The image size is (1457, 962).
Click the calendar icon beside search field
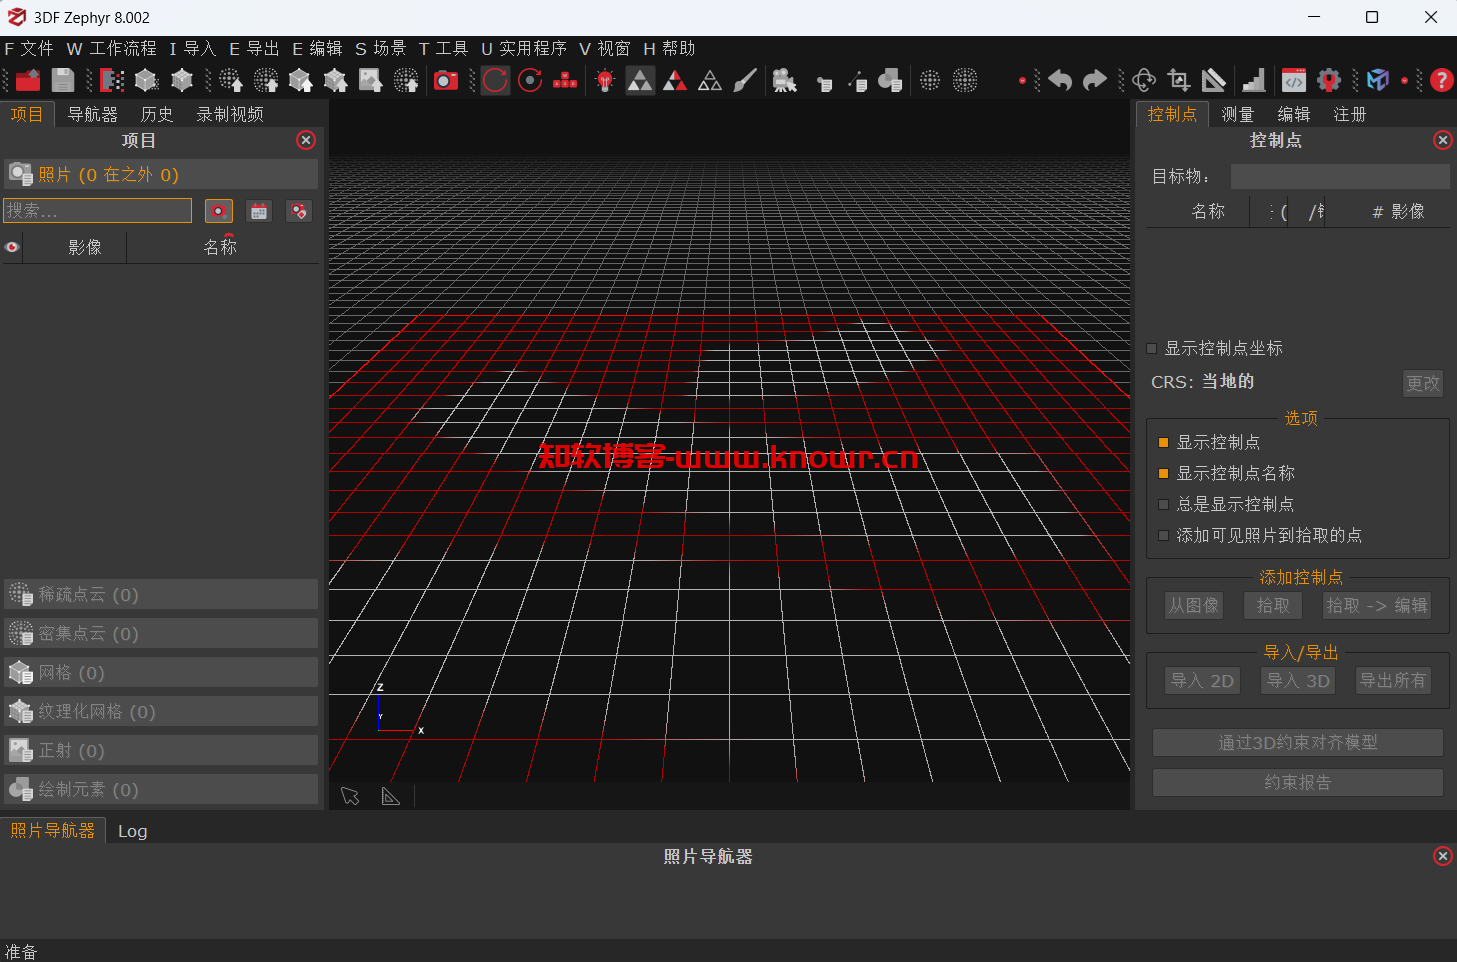tap(259, 211)
